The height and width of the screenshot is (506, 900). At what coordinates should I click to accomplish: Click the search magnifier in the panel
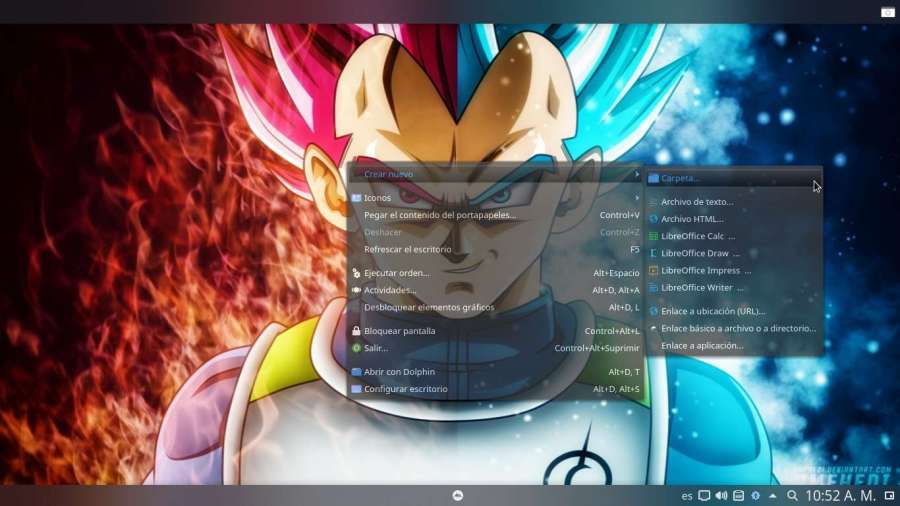(792, 495)
